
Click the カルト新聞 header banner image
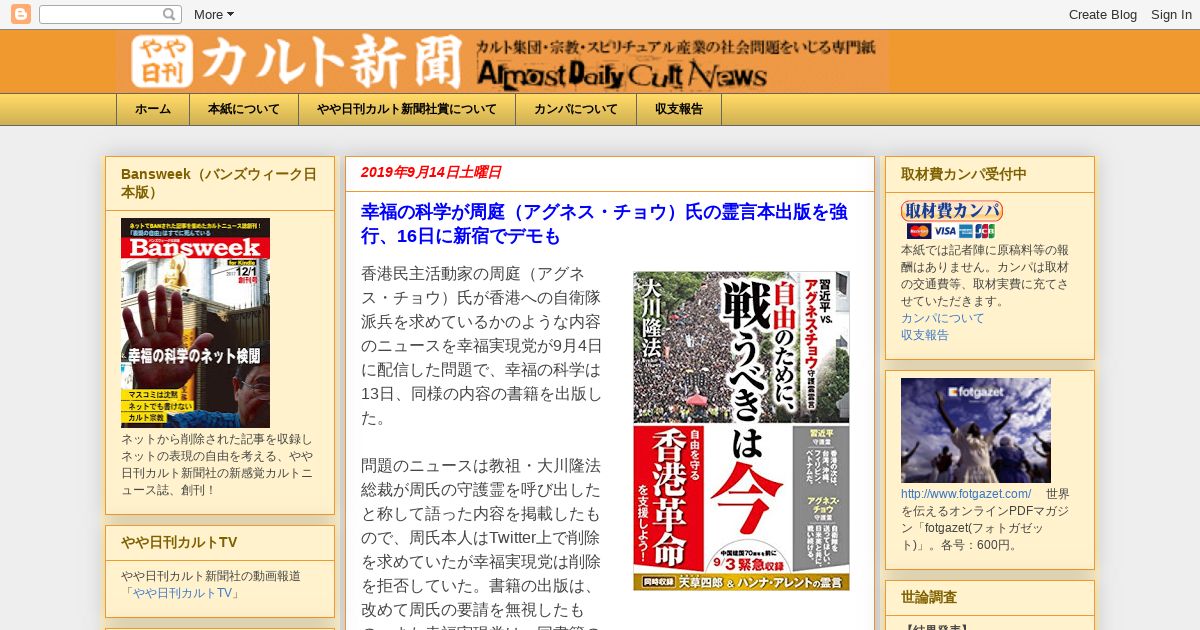(502, 62)
